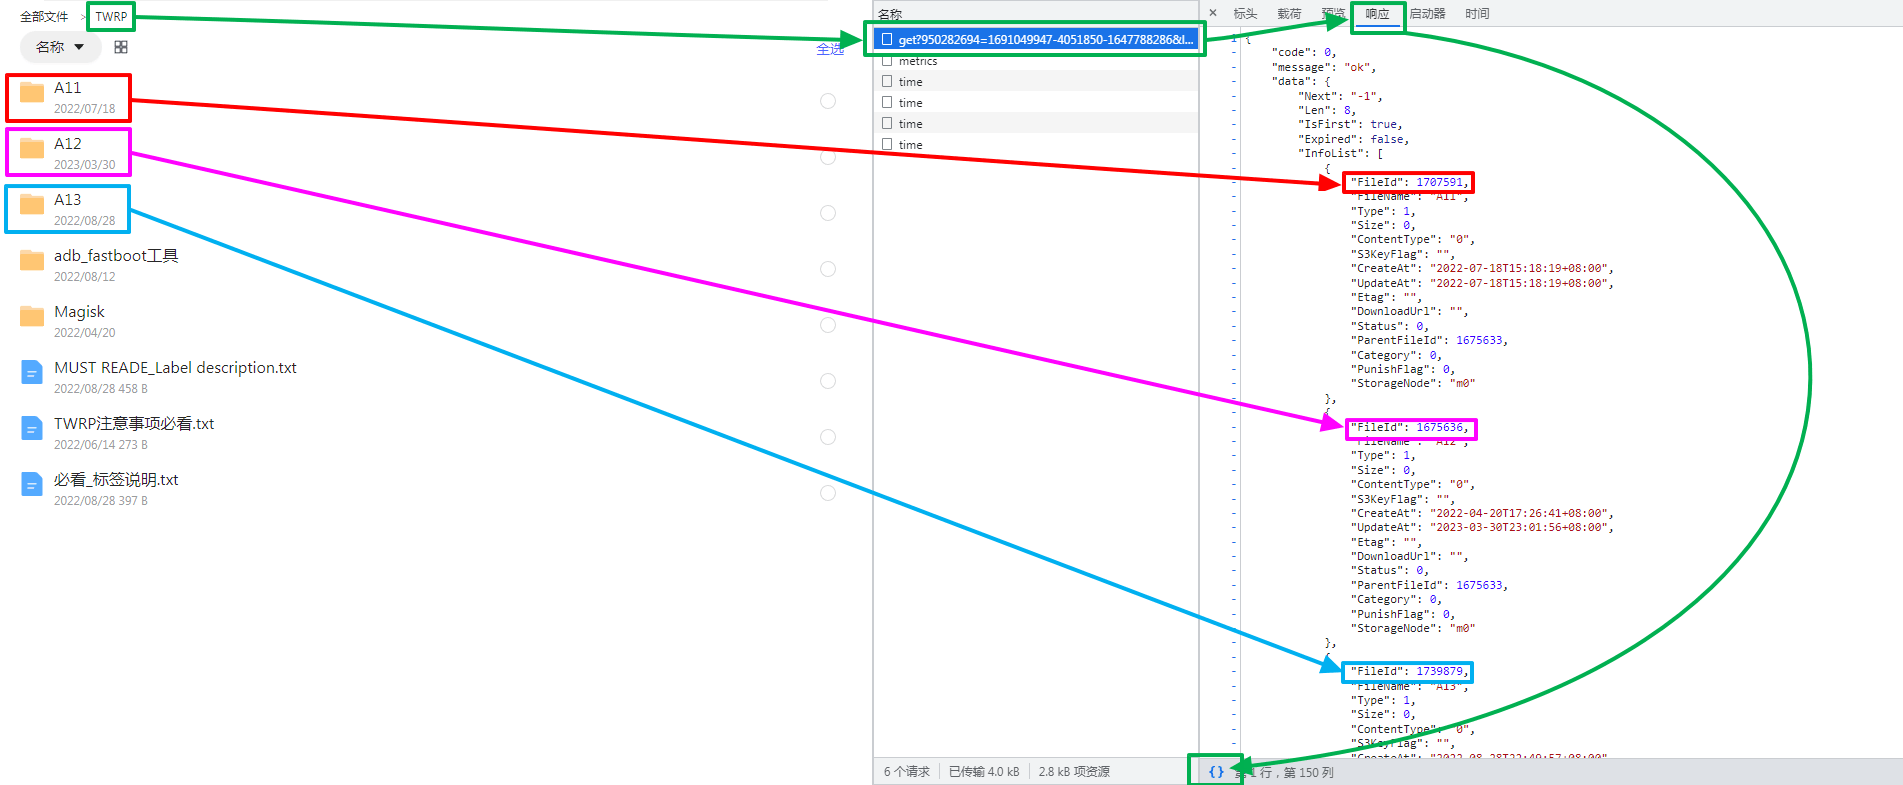
Task: Click the TWRP注意事项必看.txt file icon
Action: (x=32, y=429)
